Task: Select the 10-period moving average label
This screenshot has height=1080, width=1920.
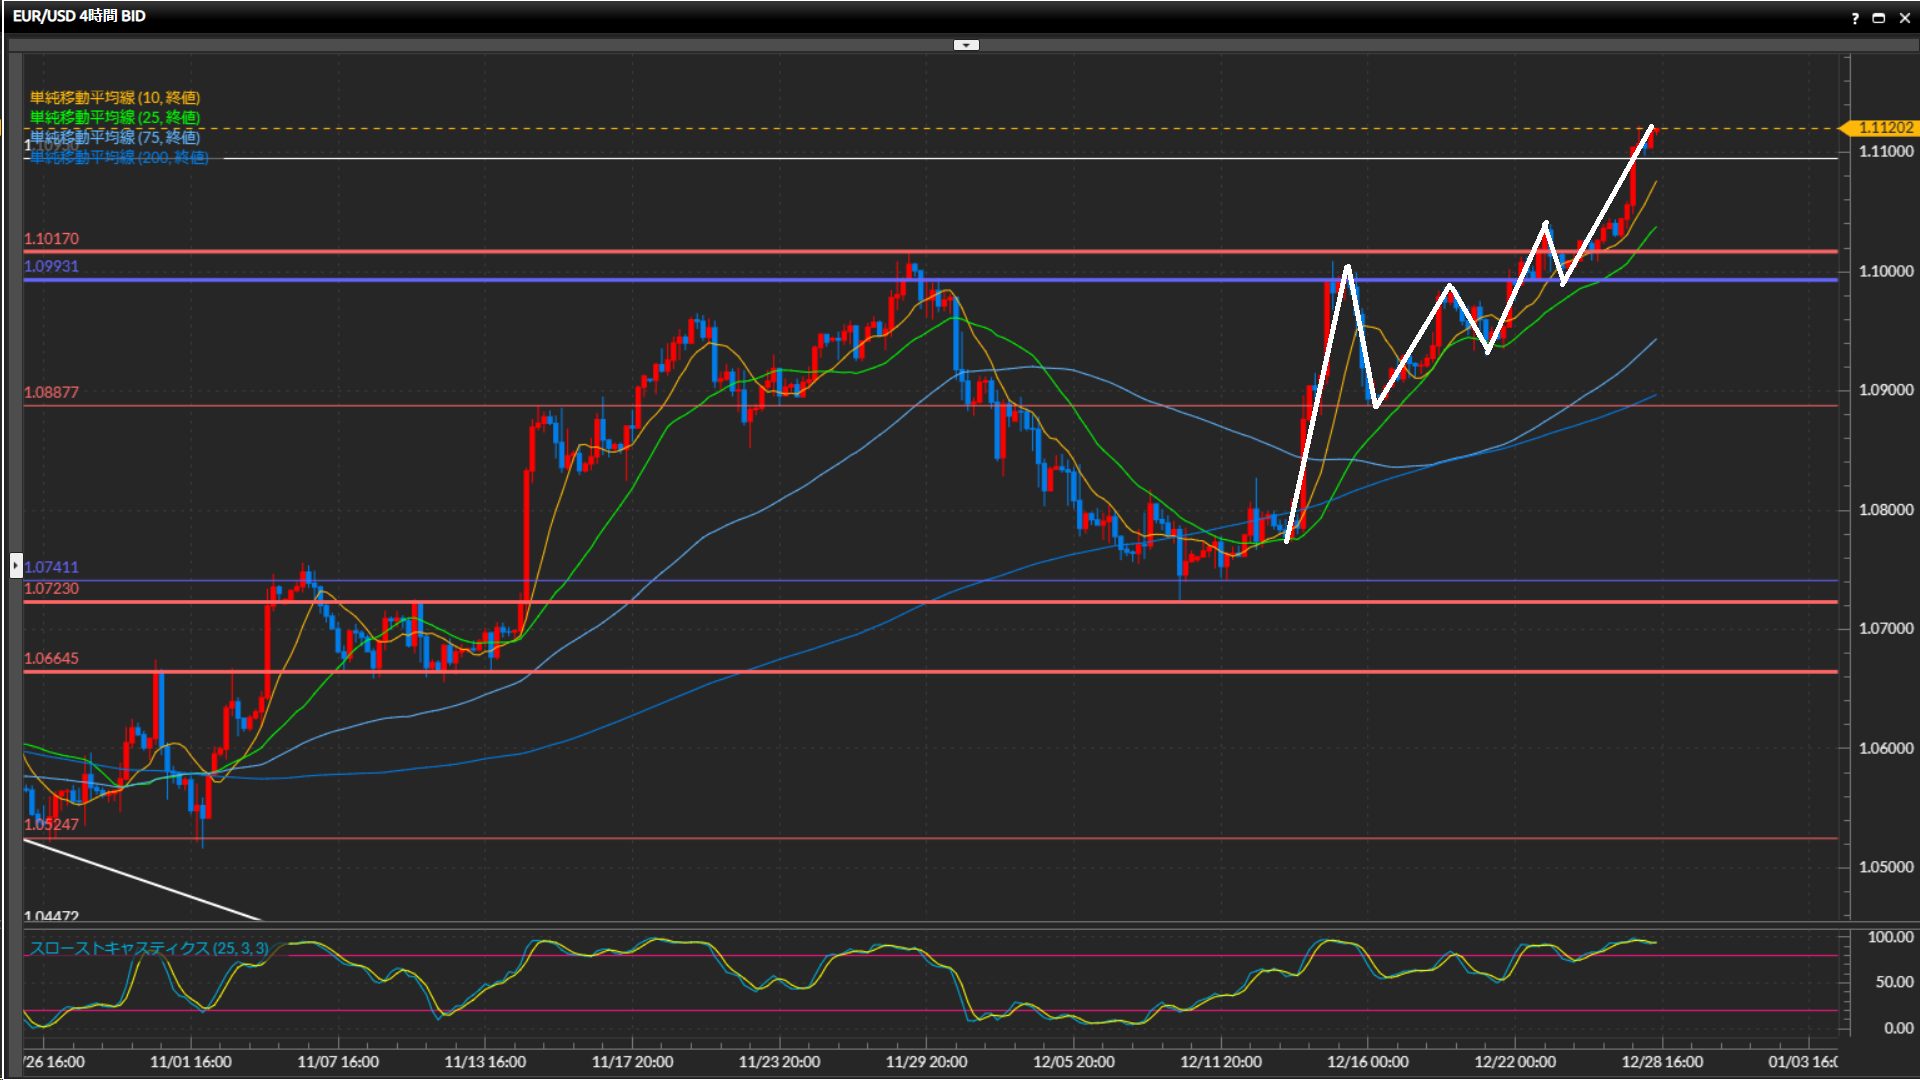Action: [x=115, y=97]
